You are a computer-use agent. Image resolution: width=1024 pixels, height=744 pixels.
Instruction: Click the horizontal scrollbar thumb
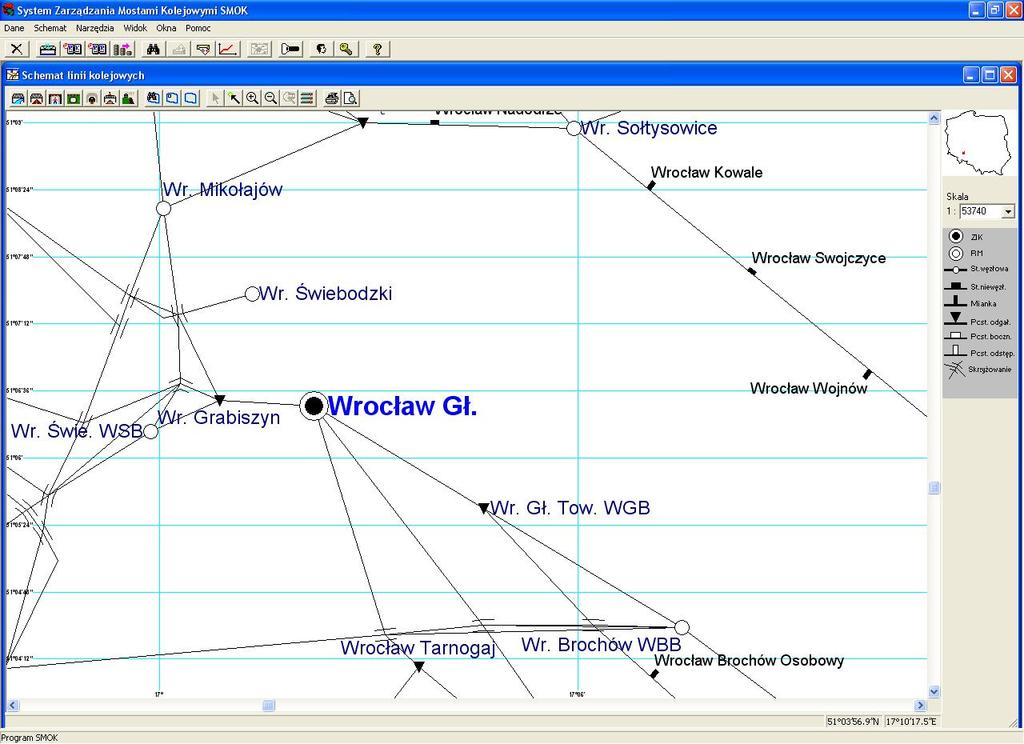click(268, 705)
